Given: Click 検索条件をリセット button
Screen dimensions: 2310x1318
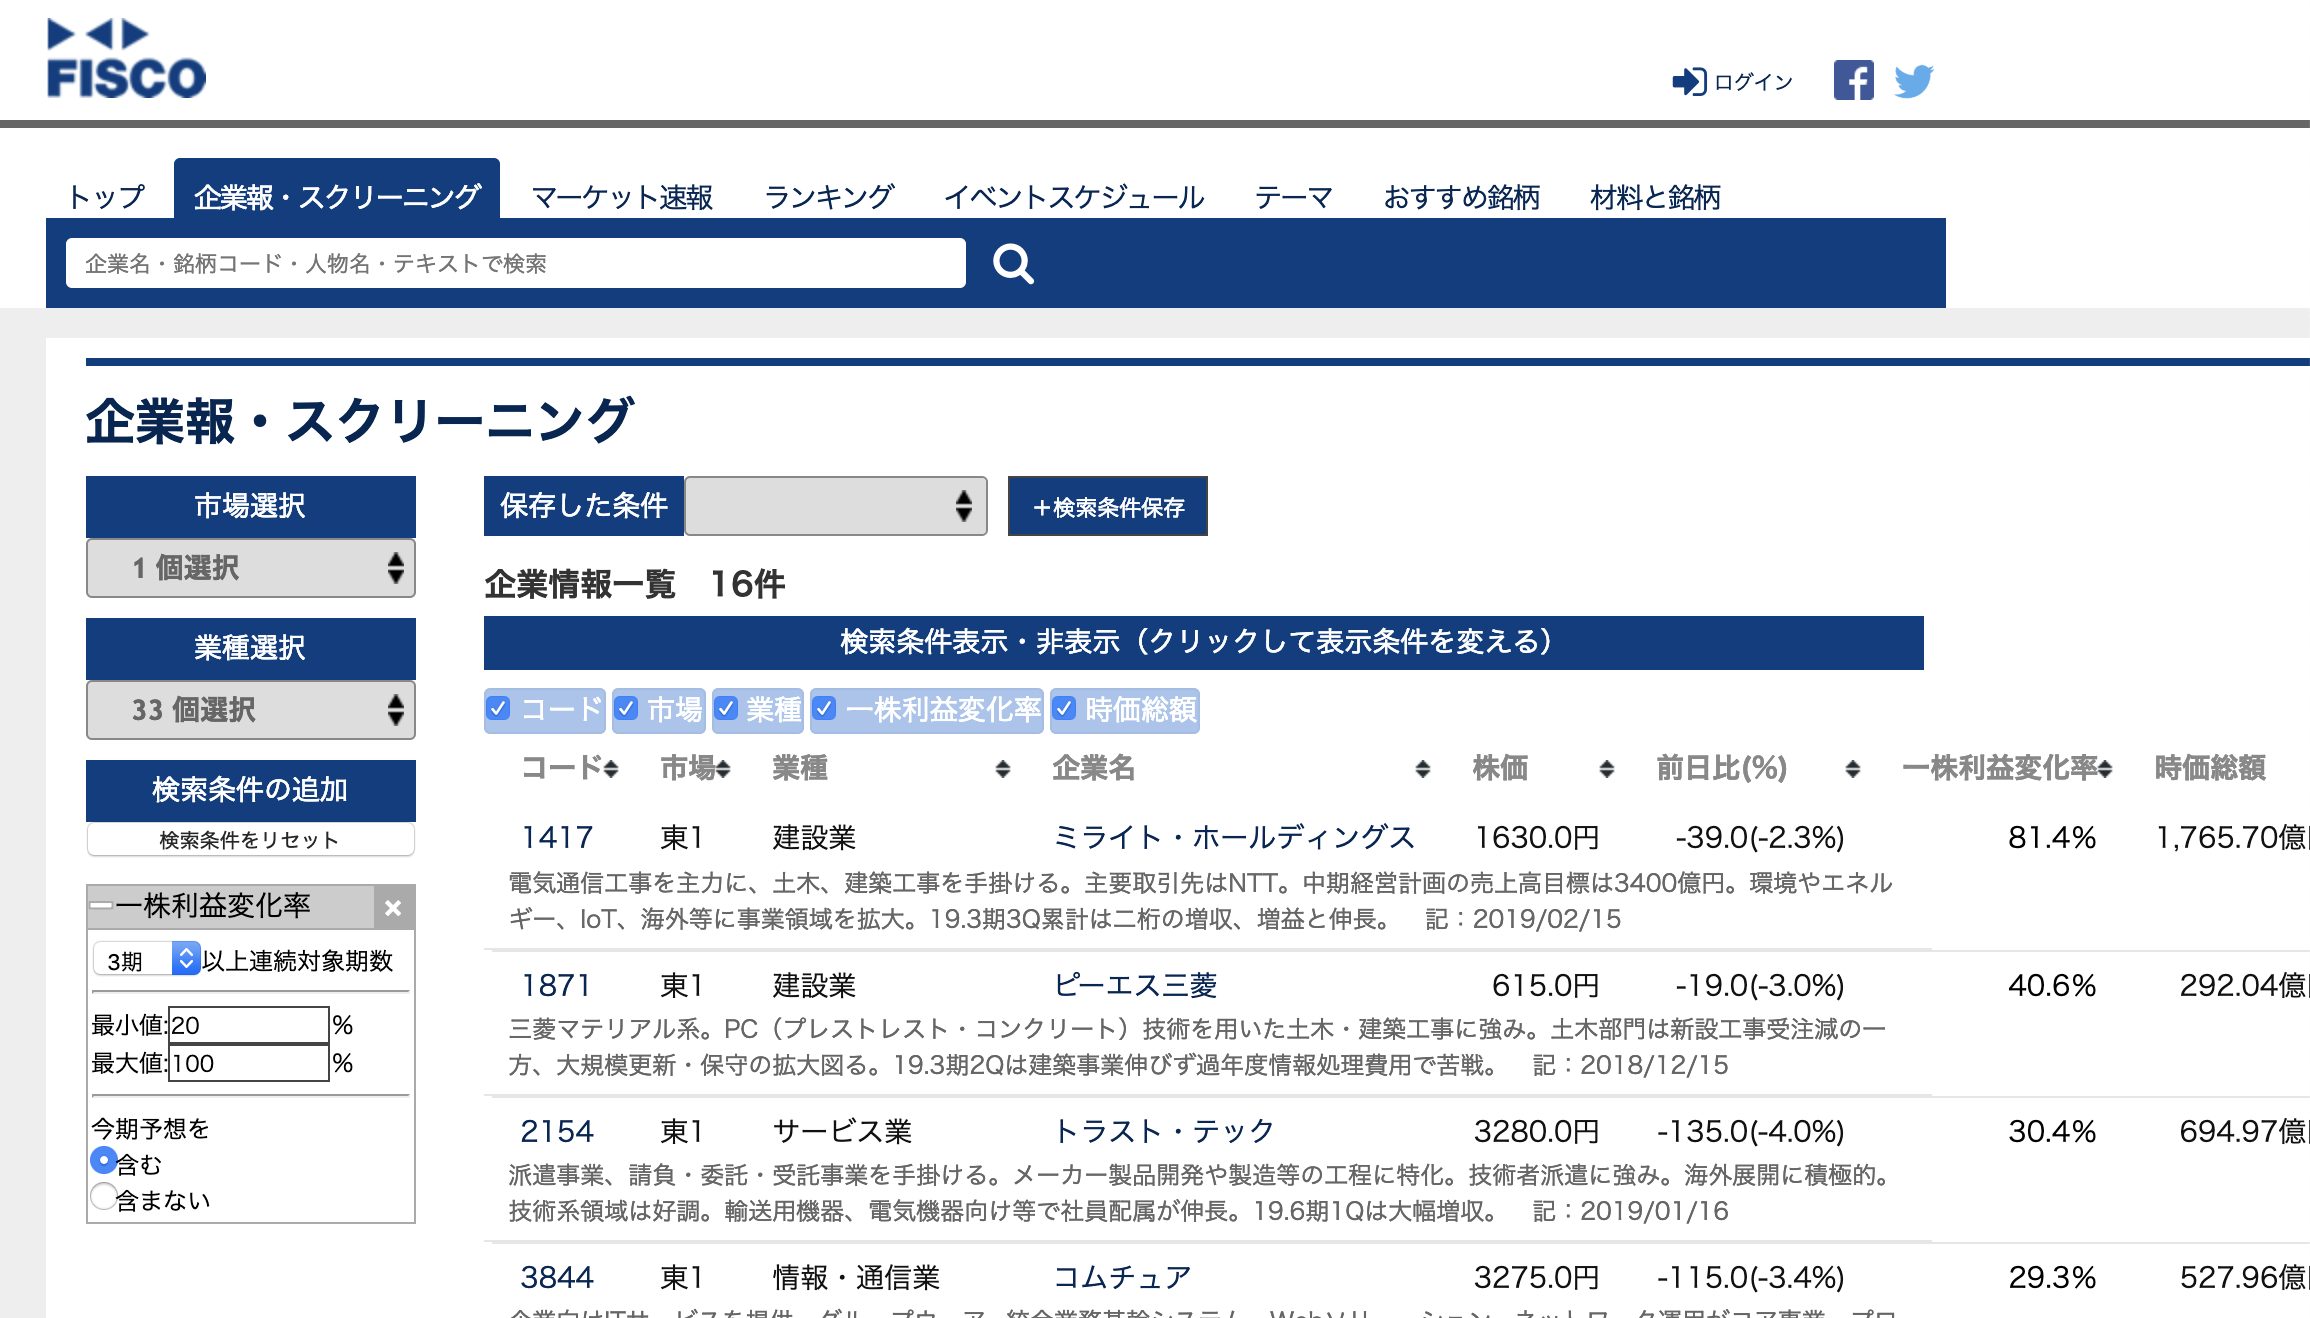Looking at the screenshot, I should coord(251,840).
